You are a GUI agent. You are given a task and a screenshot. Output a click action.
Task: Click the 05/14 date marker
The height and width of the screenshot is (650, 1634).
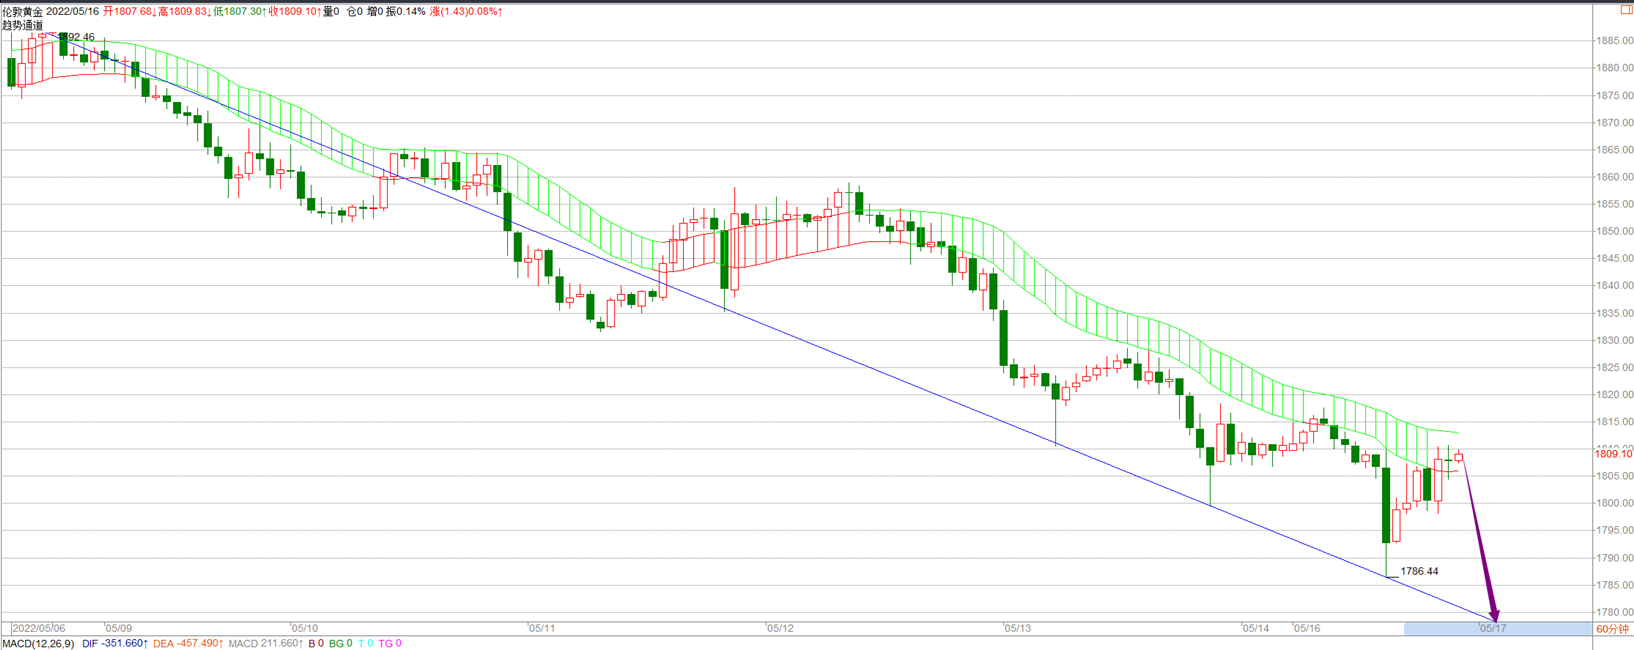1255,628
